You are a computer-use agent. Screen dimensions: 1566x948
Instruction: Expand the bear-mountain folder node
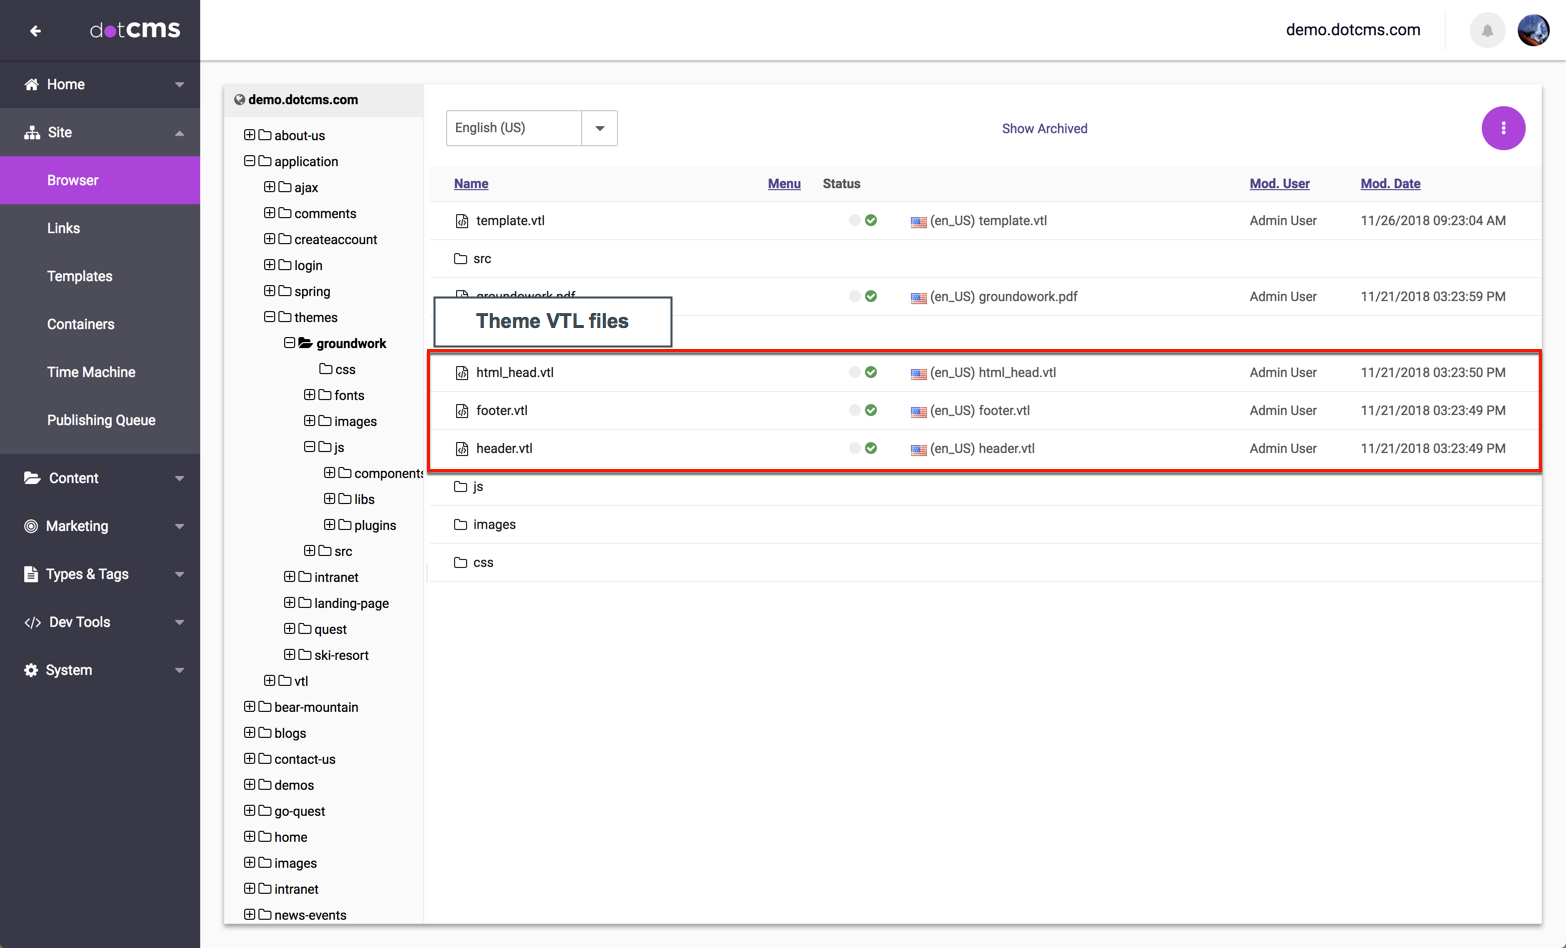point(250,707)
